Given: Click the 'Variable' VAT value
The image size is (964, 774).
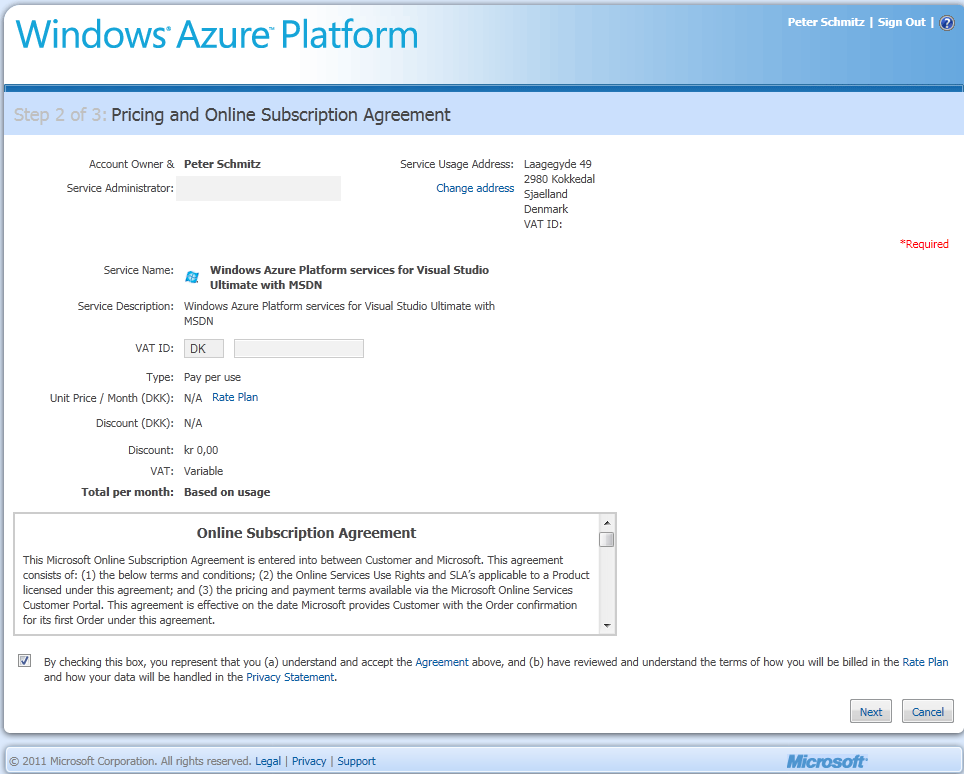Looking at the screenshot, I should click(x=203, y=471).
